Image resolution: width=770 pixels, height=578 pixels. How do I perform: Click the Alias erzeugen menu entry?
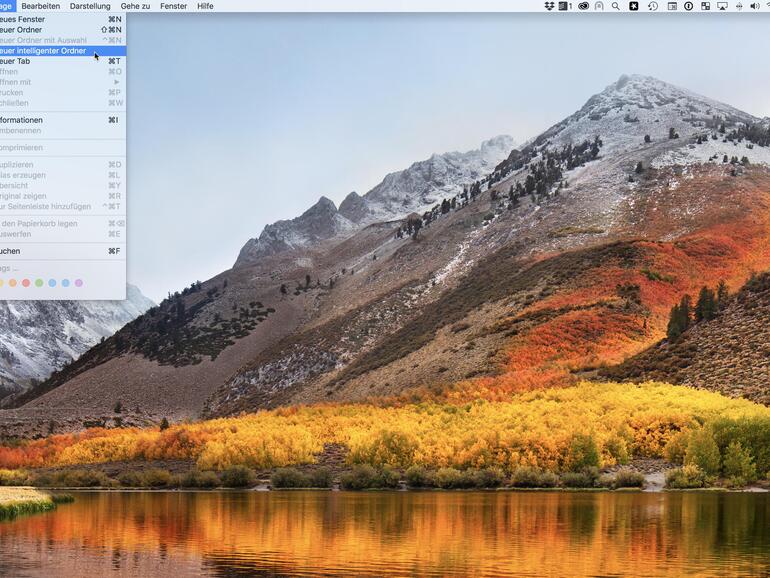point(63,175)
